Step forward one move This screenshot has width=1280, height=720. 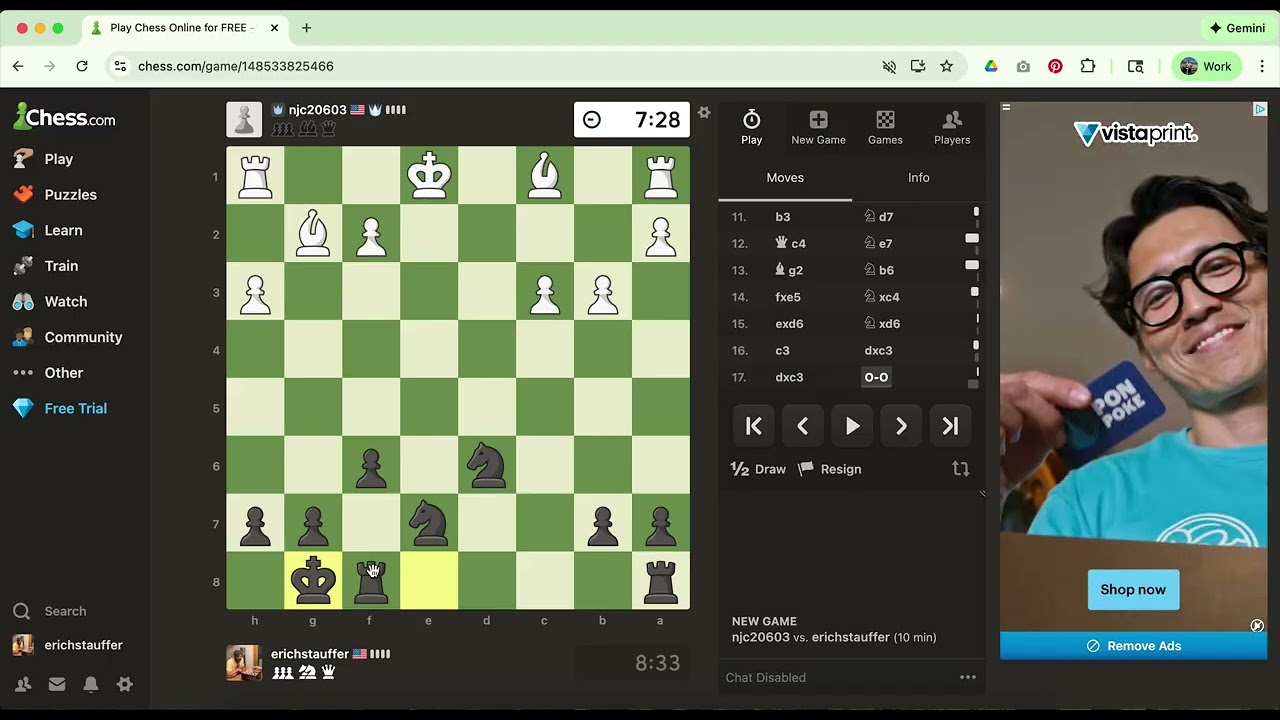pyautogui.click(x=901, y=426)
